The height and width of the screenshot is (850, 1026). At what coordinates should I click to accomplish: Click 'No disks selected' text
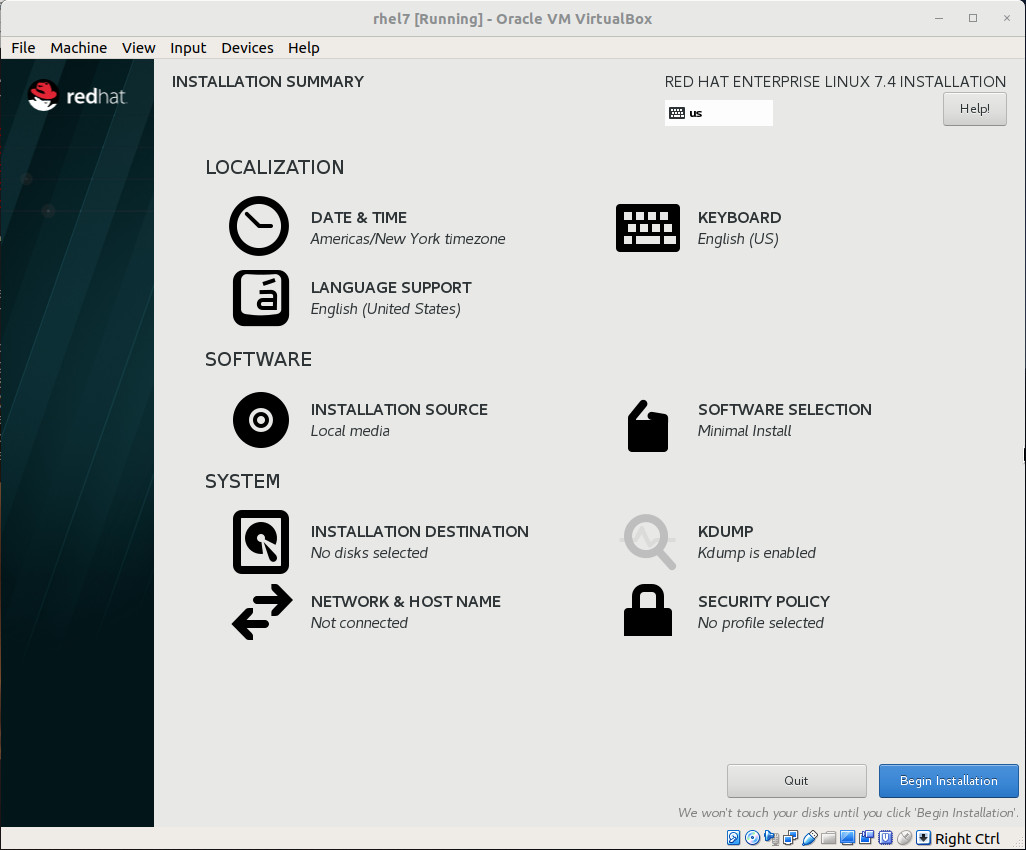click(x=369, y=553)
